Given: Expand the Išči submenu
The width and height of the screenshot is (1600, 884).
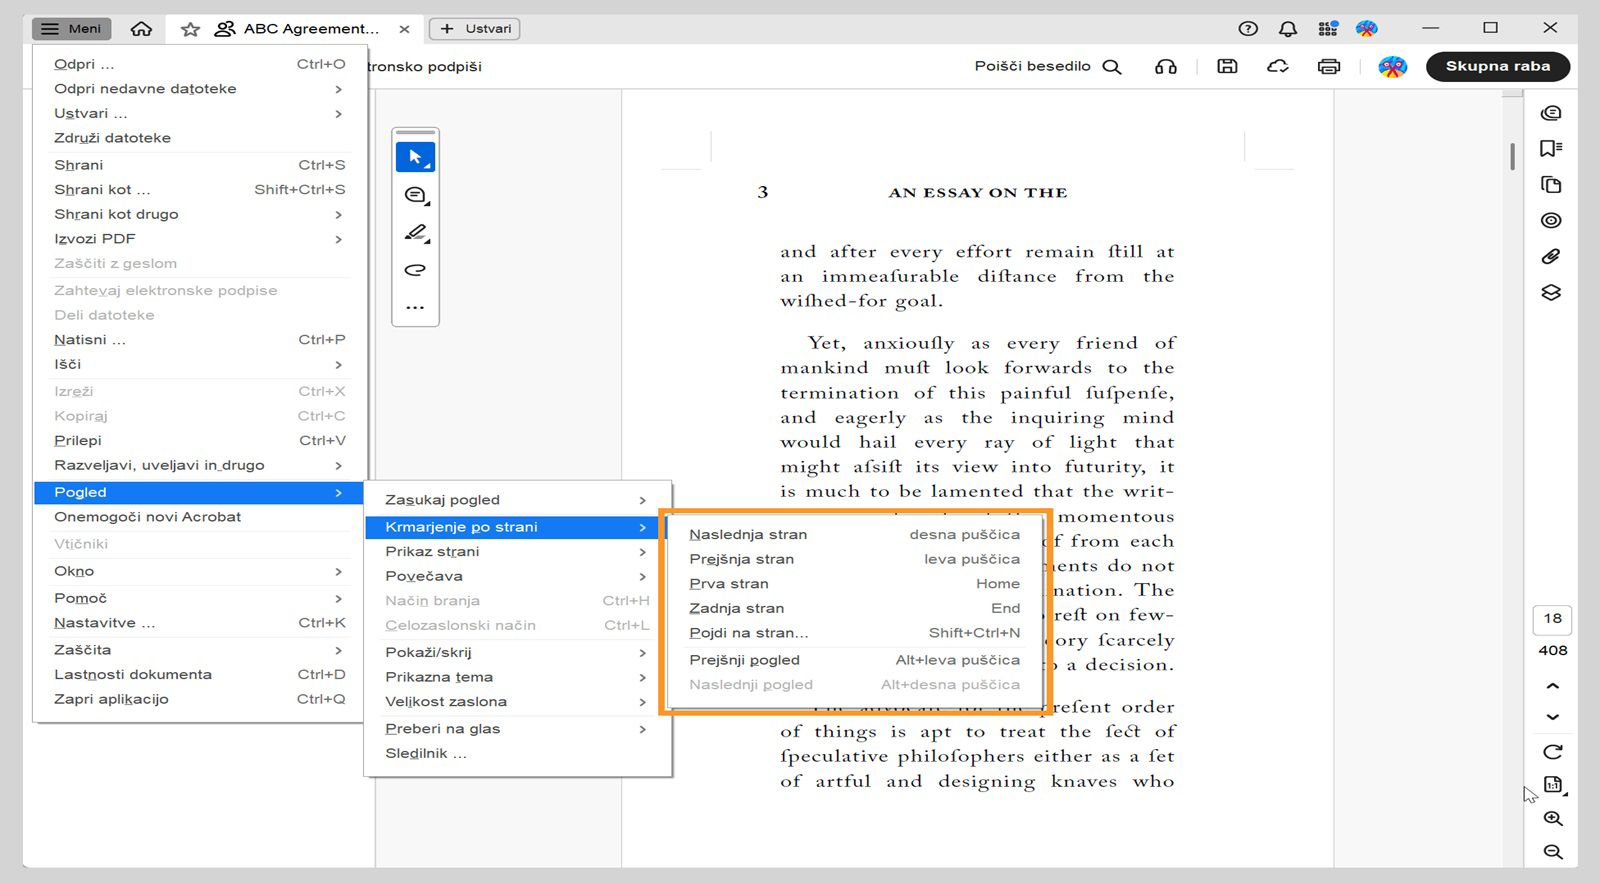Looking at the screenshot, I should tap(200, 364).
